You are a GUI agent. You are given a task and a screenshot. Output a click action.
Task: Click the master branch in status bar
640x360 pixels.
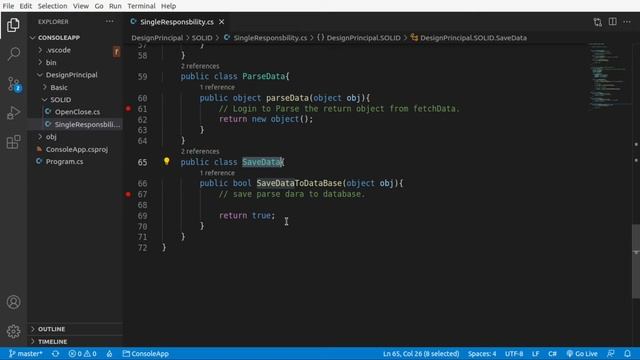[x=25, y=353]
